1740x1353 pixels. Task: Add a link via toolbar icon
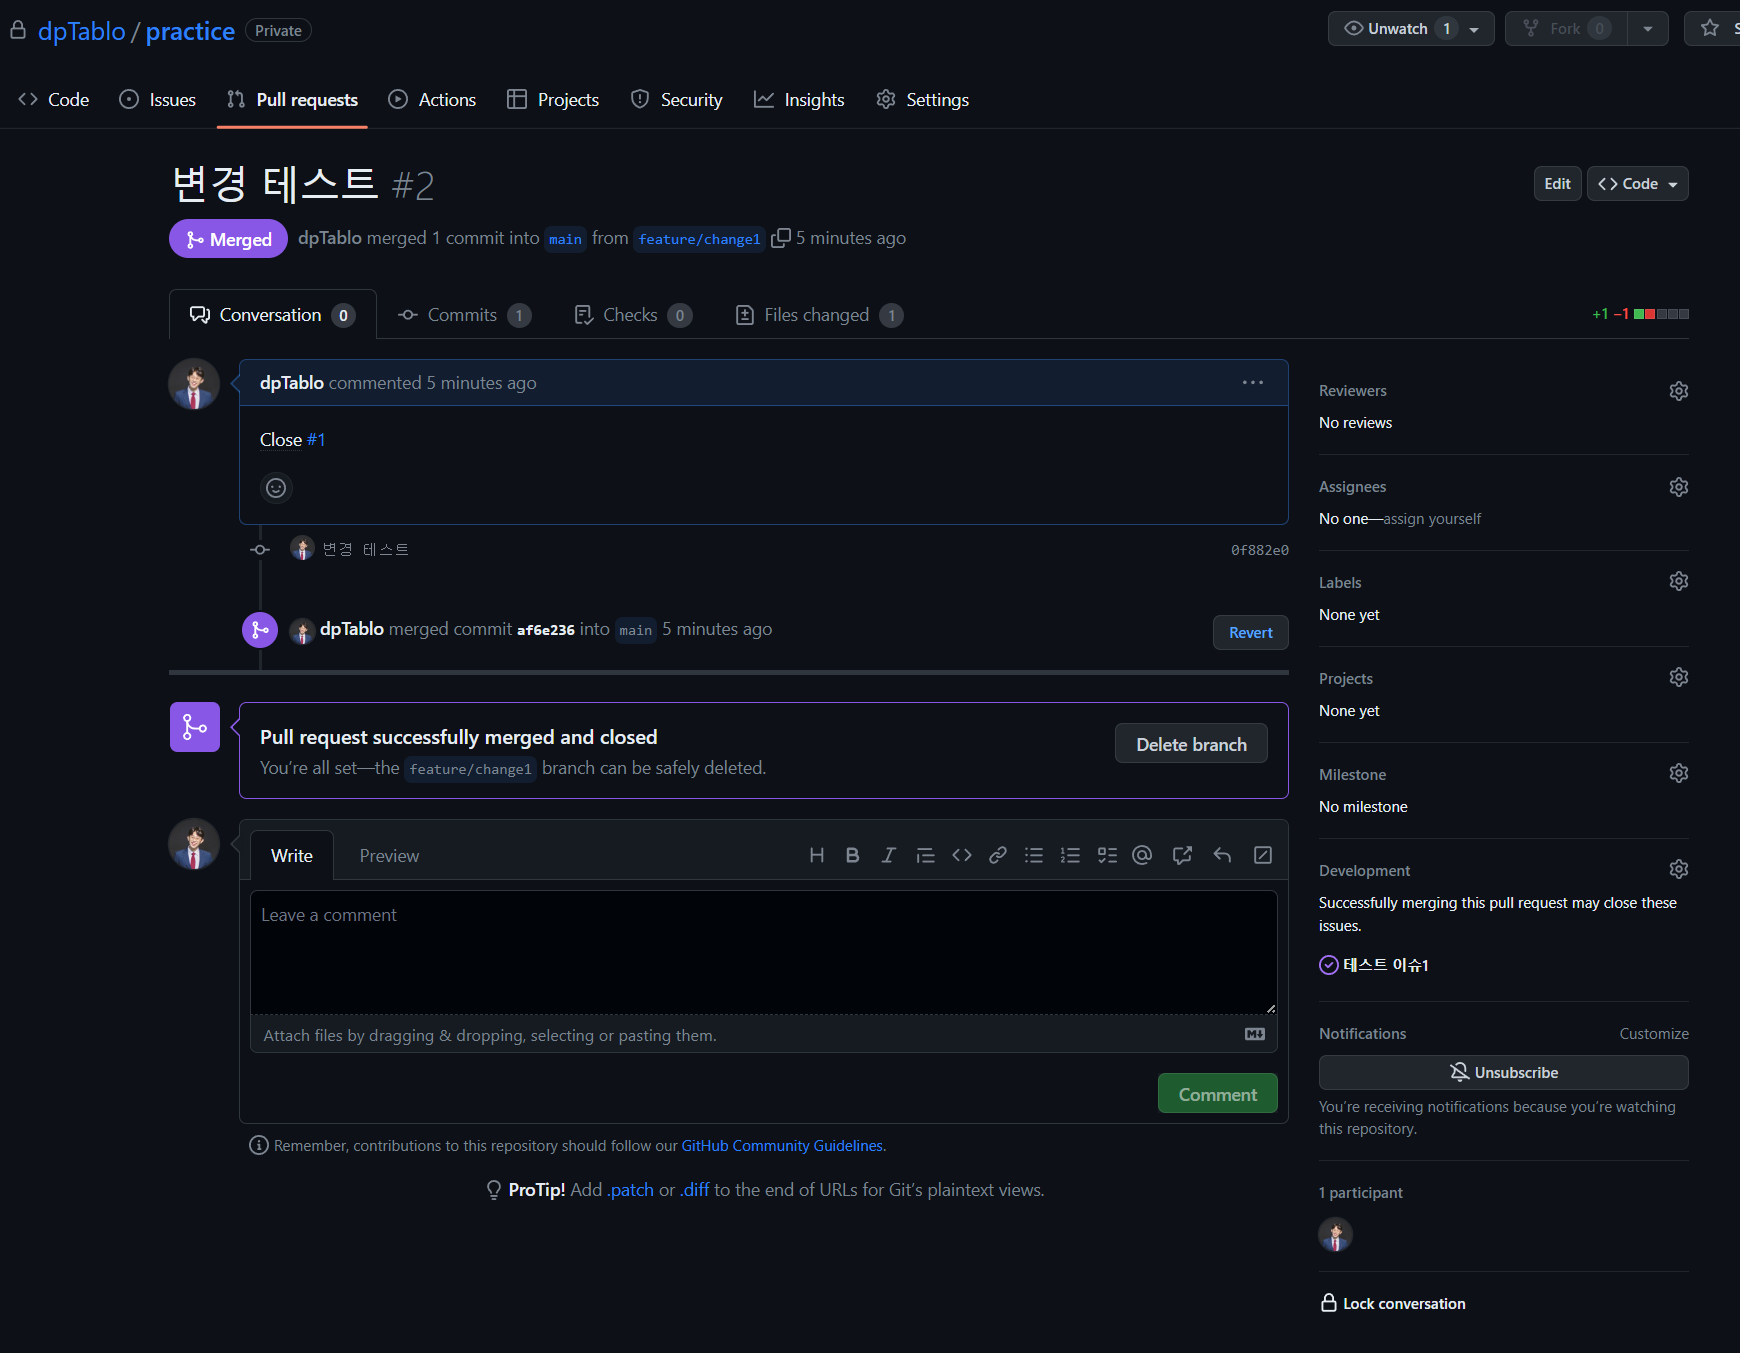pyautogui.click(x=998, y=855)
